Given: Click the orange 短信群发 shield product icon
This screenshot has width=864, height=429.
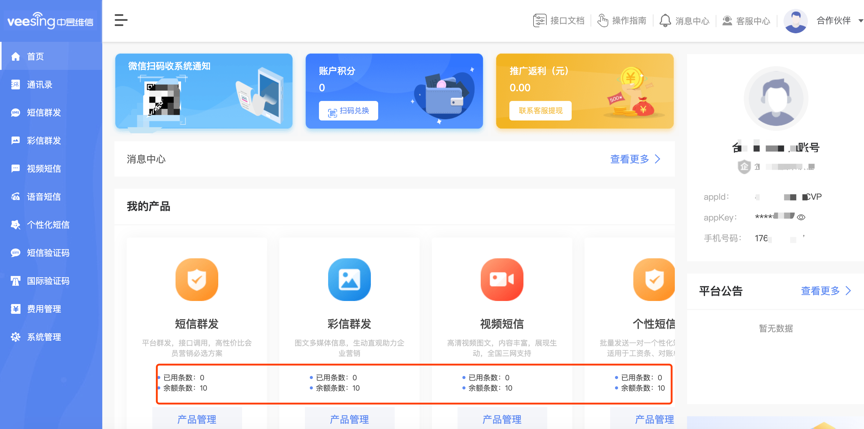Looking at the screenshot, I should 197,280.
